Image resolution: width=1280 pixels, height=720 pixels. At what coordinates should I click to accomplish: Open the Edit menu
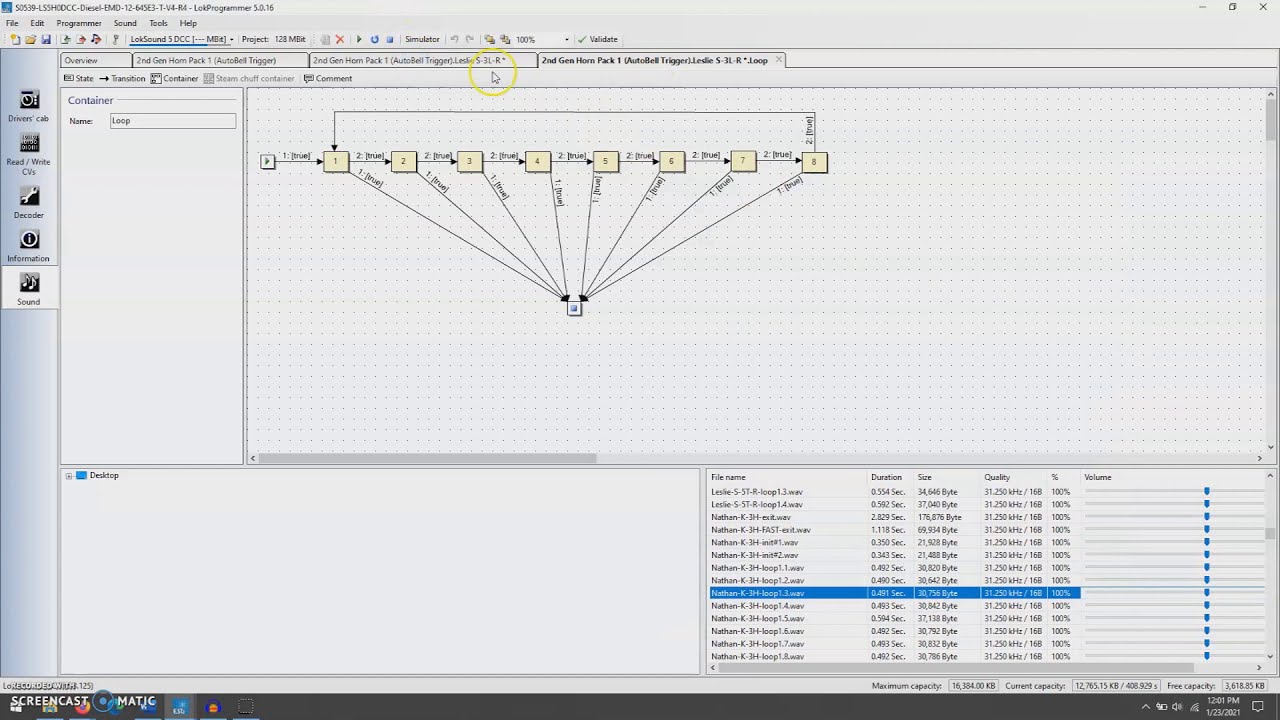pyautogui.click(x=37, y=23)
